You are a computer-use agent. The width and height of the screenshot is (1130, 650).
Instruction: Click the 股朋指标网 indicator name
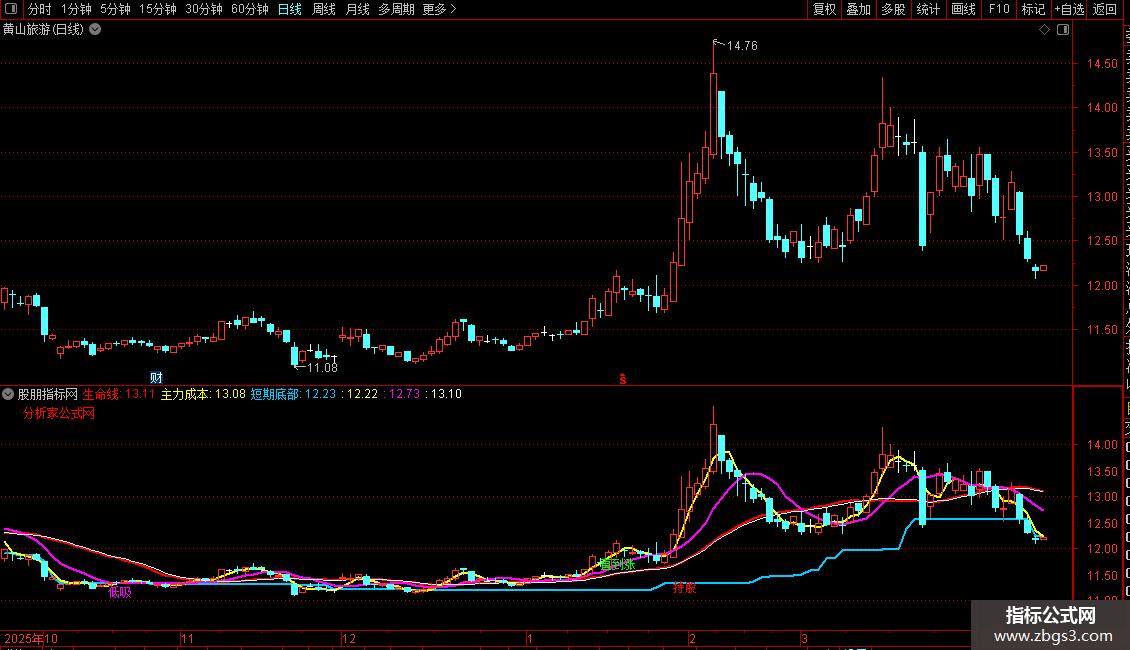point(48,394)
